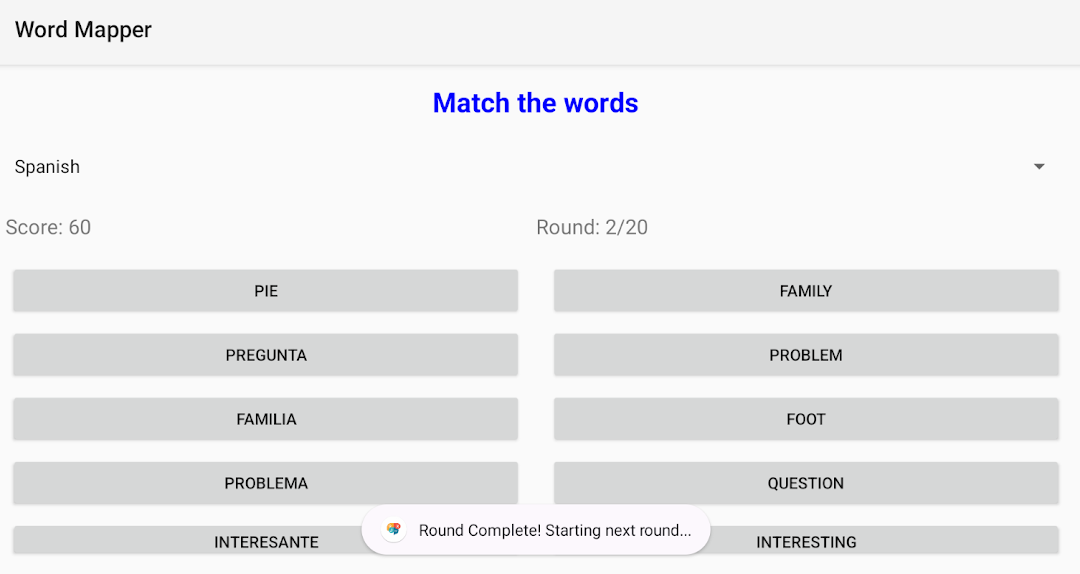Click the Round: 2/20 label
The image size is (1080, 574).
(x=592, y=227)
